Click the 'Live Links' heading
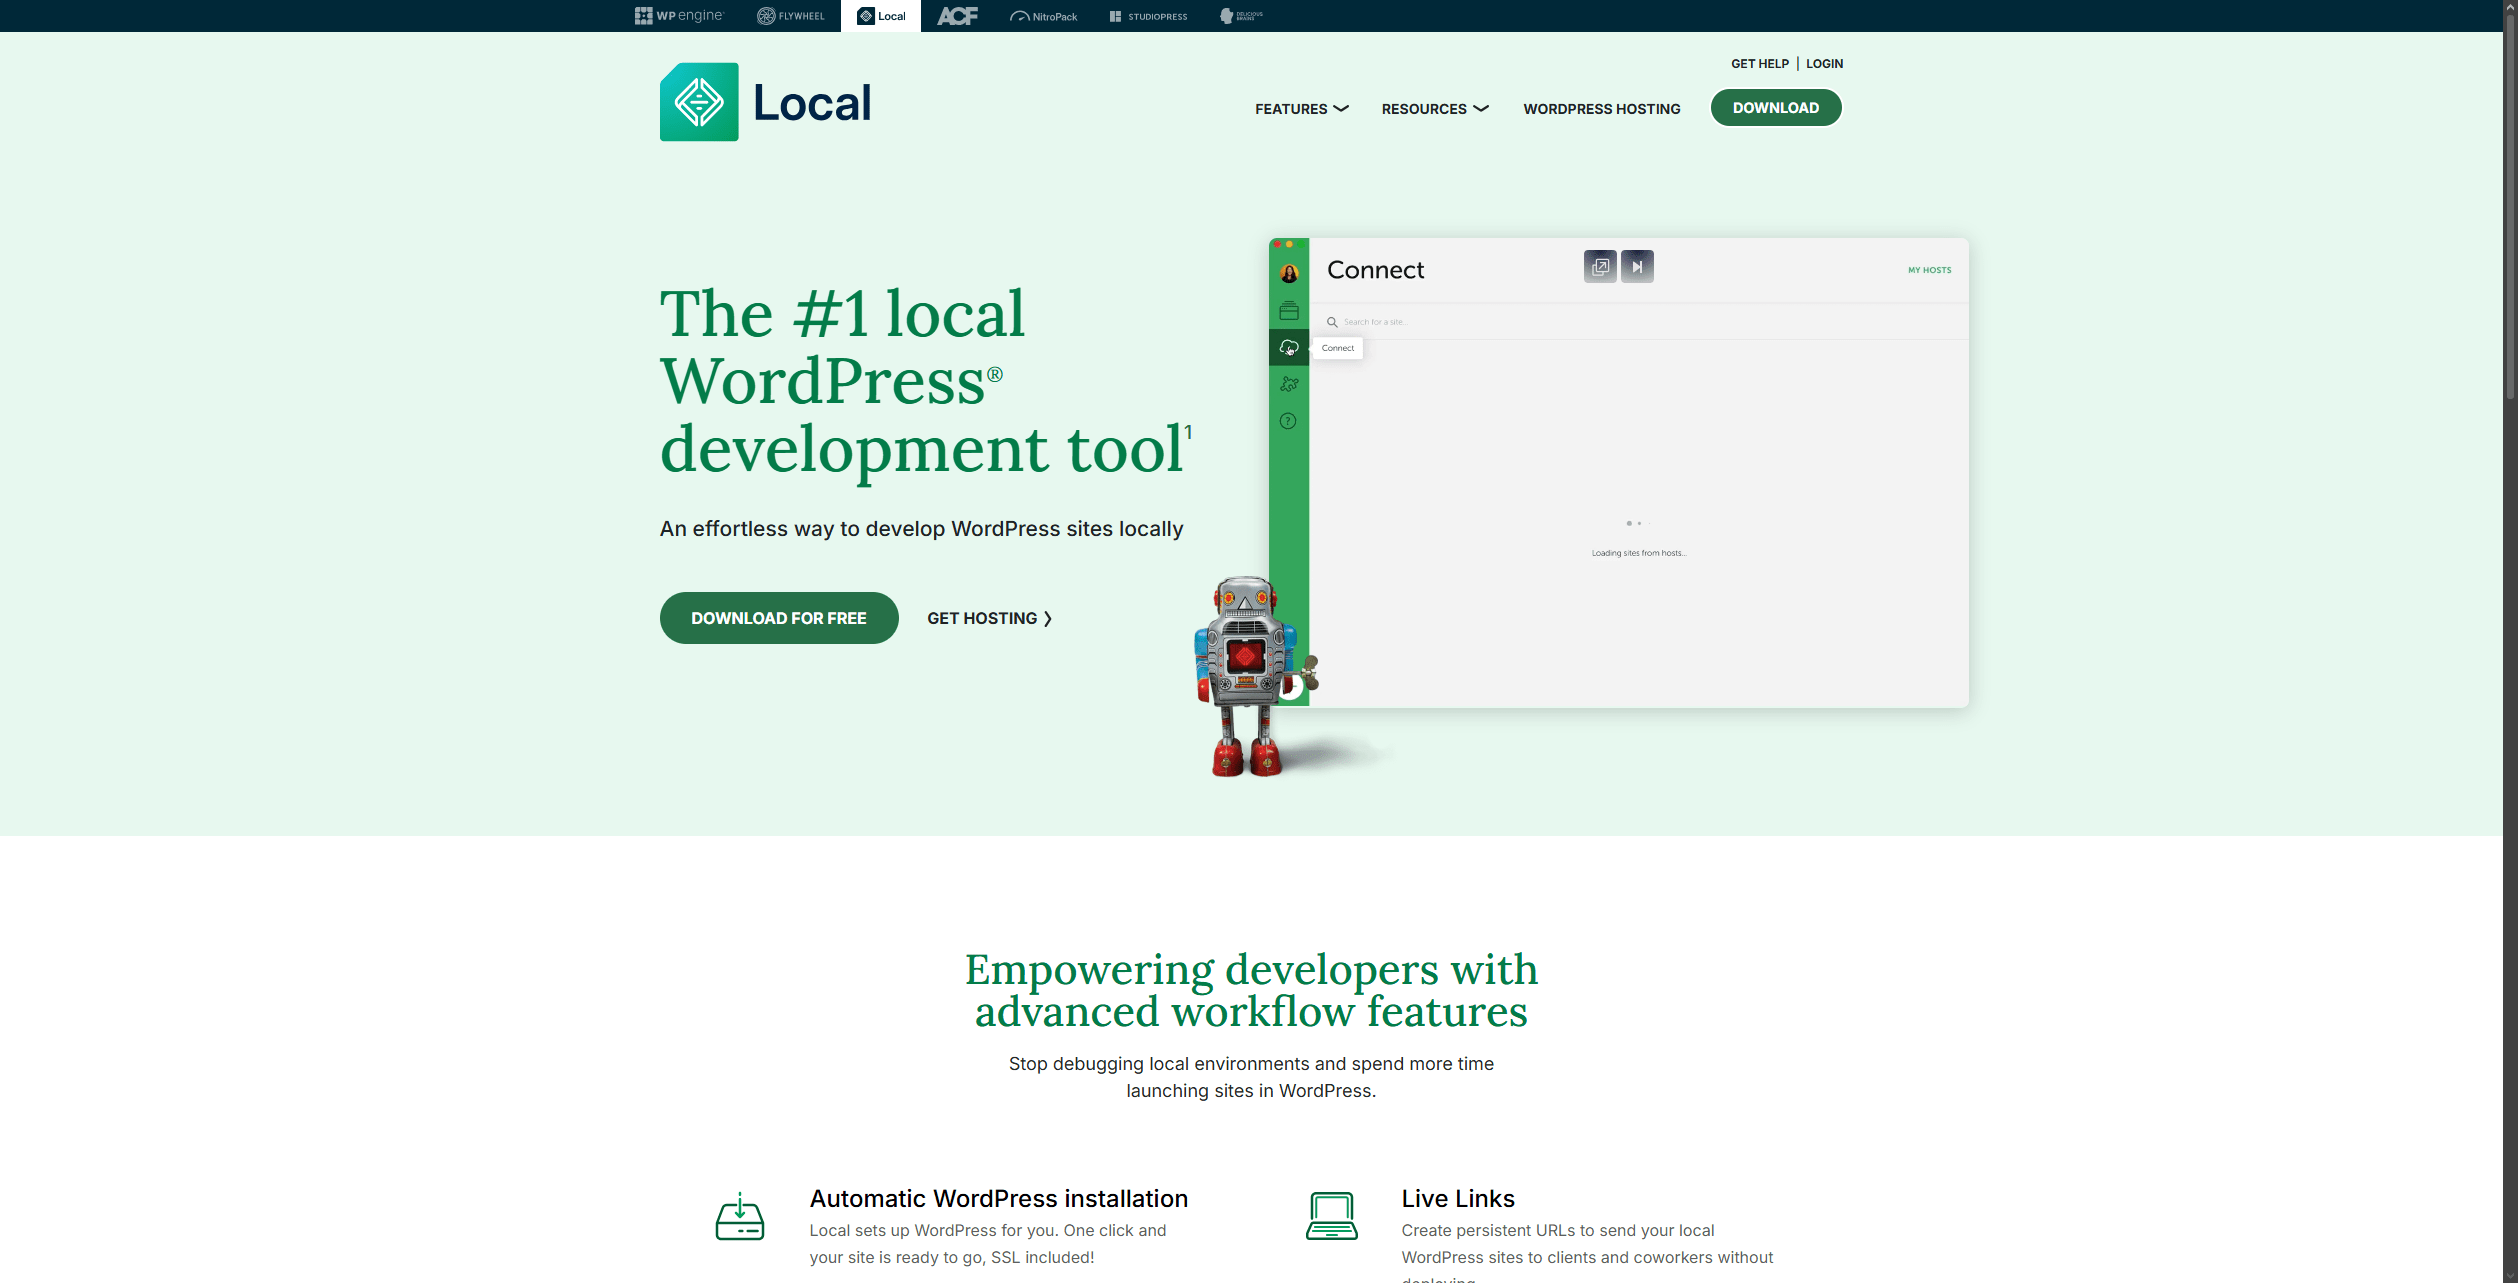Viewport: 2518px width, 1283px height. [x=1458, y=1198]
